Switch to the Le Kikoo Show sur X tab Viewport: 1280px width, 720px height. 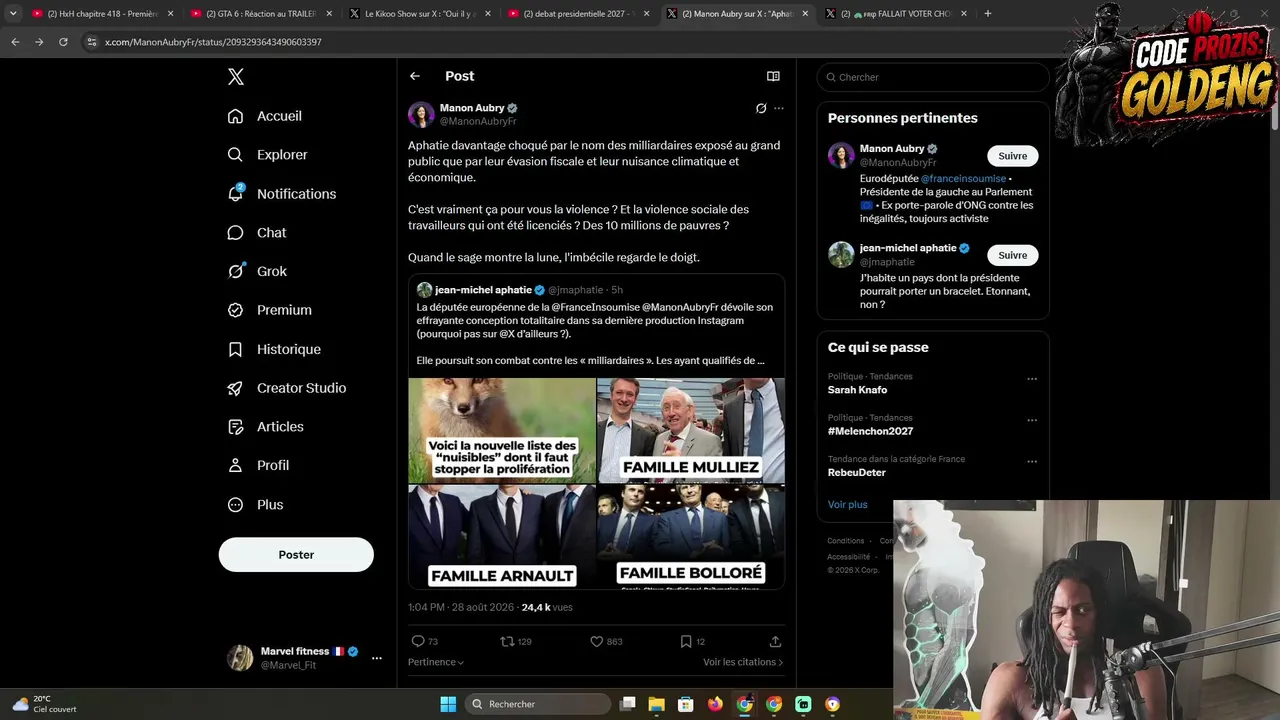coord(419,14)
